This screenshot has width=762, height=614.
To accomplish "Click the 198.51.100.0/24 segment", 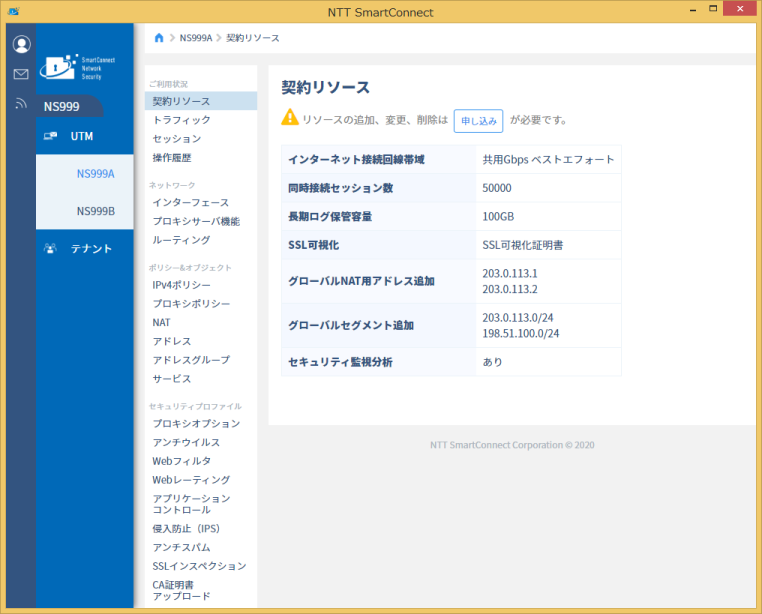I will click(520, 333).
